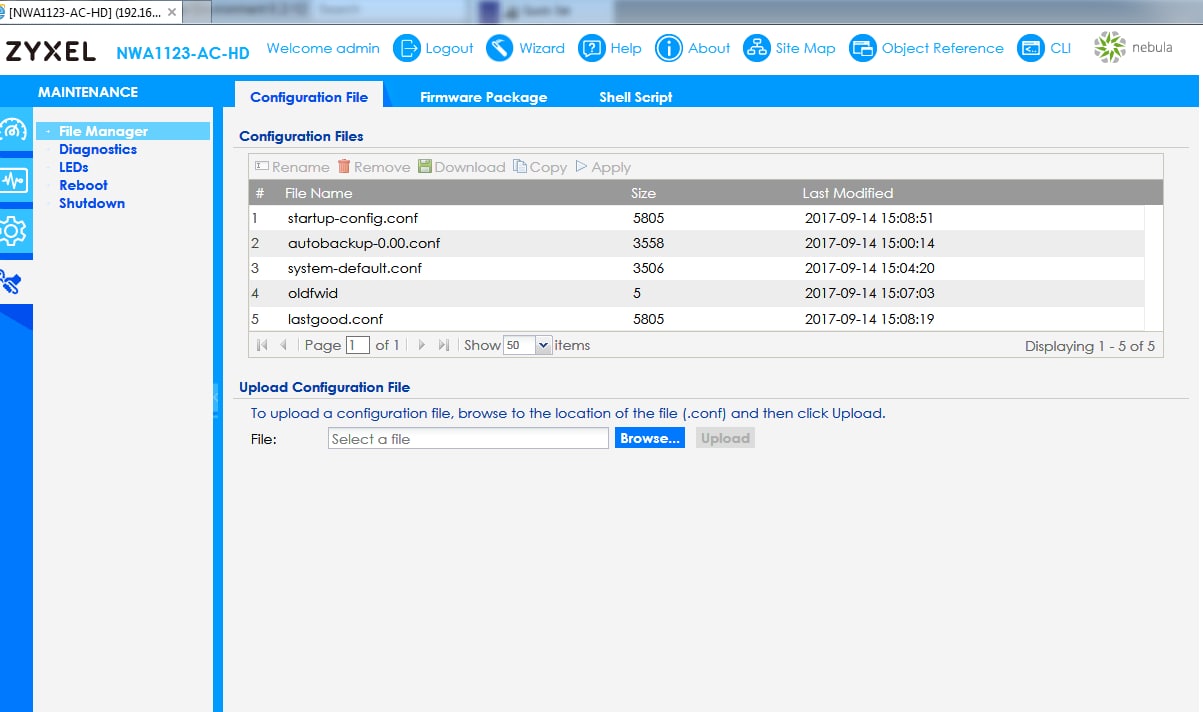
Task: Click the Remove trash toolbar button
Action: coord(374,167)
